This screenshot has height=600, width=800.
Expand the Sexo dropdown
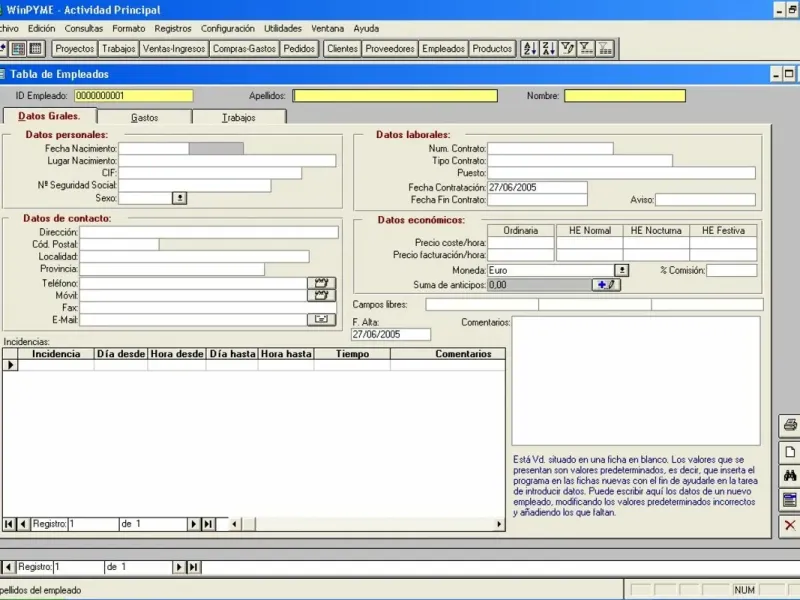point(179,198)
